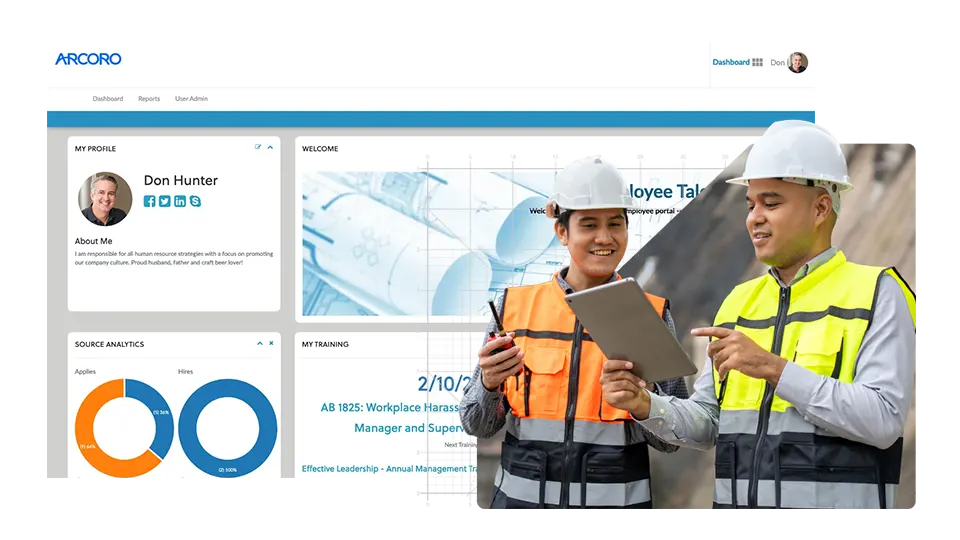Click Don Hunter's profile photo
This screenshot has width=960, height=540.
coord(105,198)
